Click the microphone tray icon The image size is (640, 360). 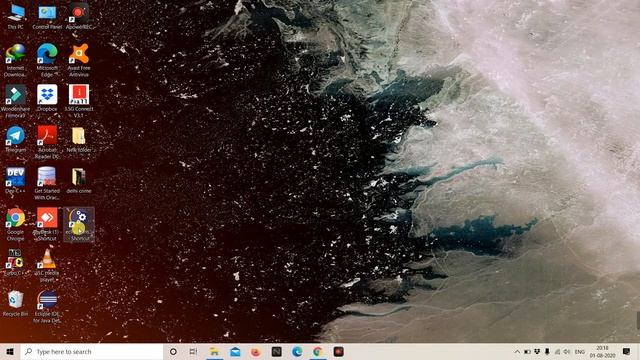(547, 351)
